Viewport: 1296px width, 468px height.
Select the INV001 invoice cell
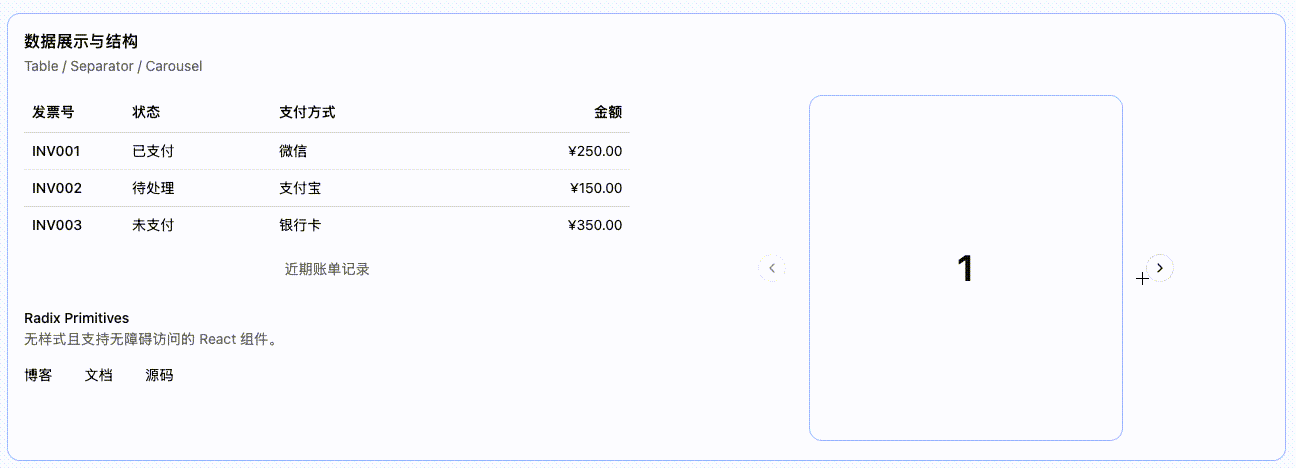coord(56,152)
